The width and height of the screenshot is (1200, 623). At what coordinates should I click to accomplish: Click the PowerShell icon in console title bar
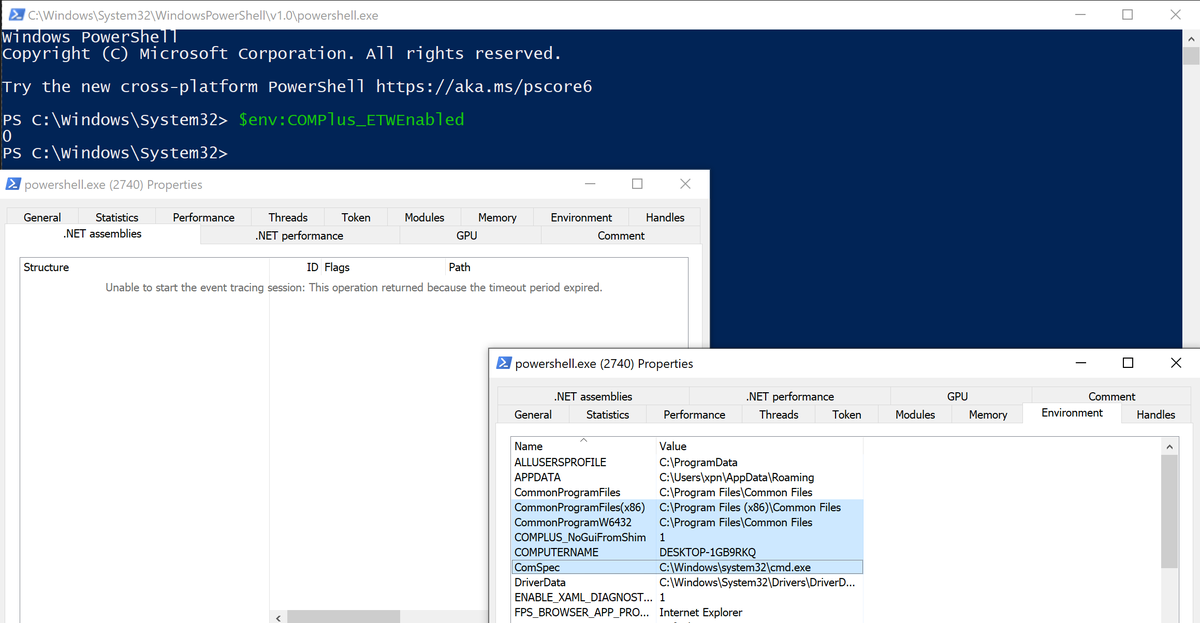coord(14,15)
